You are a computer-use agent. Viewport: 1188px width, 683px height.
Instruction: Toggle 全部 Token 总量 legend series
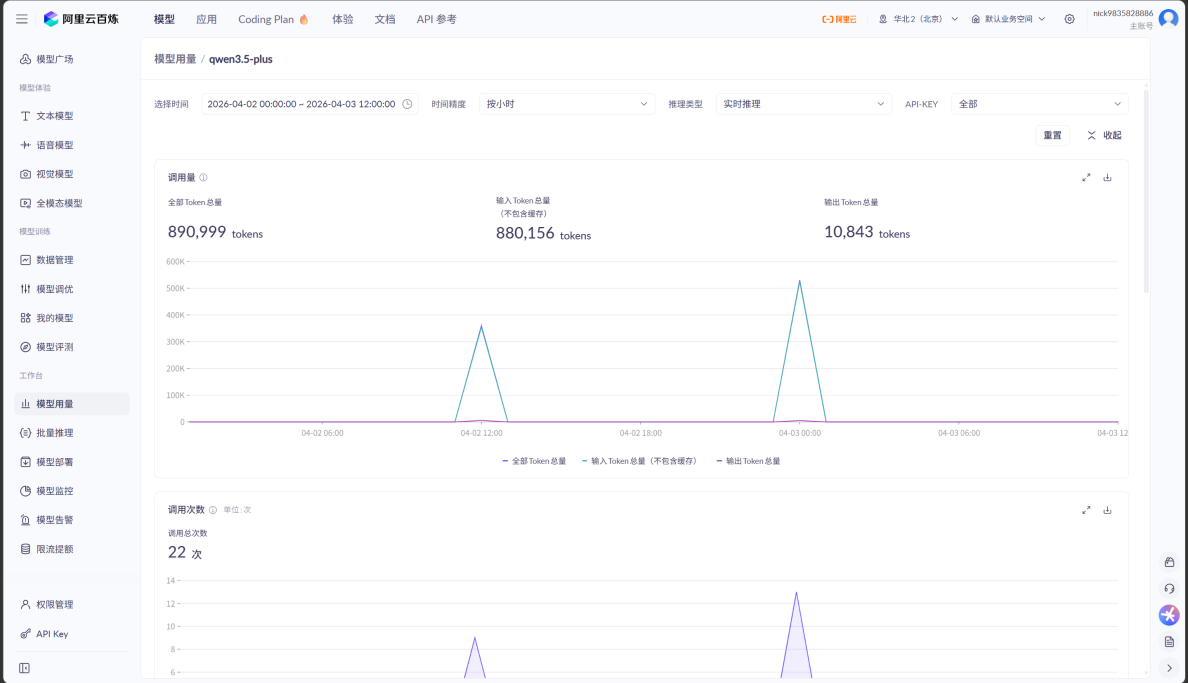tap(534, 461)
